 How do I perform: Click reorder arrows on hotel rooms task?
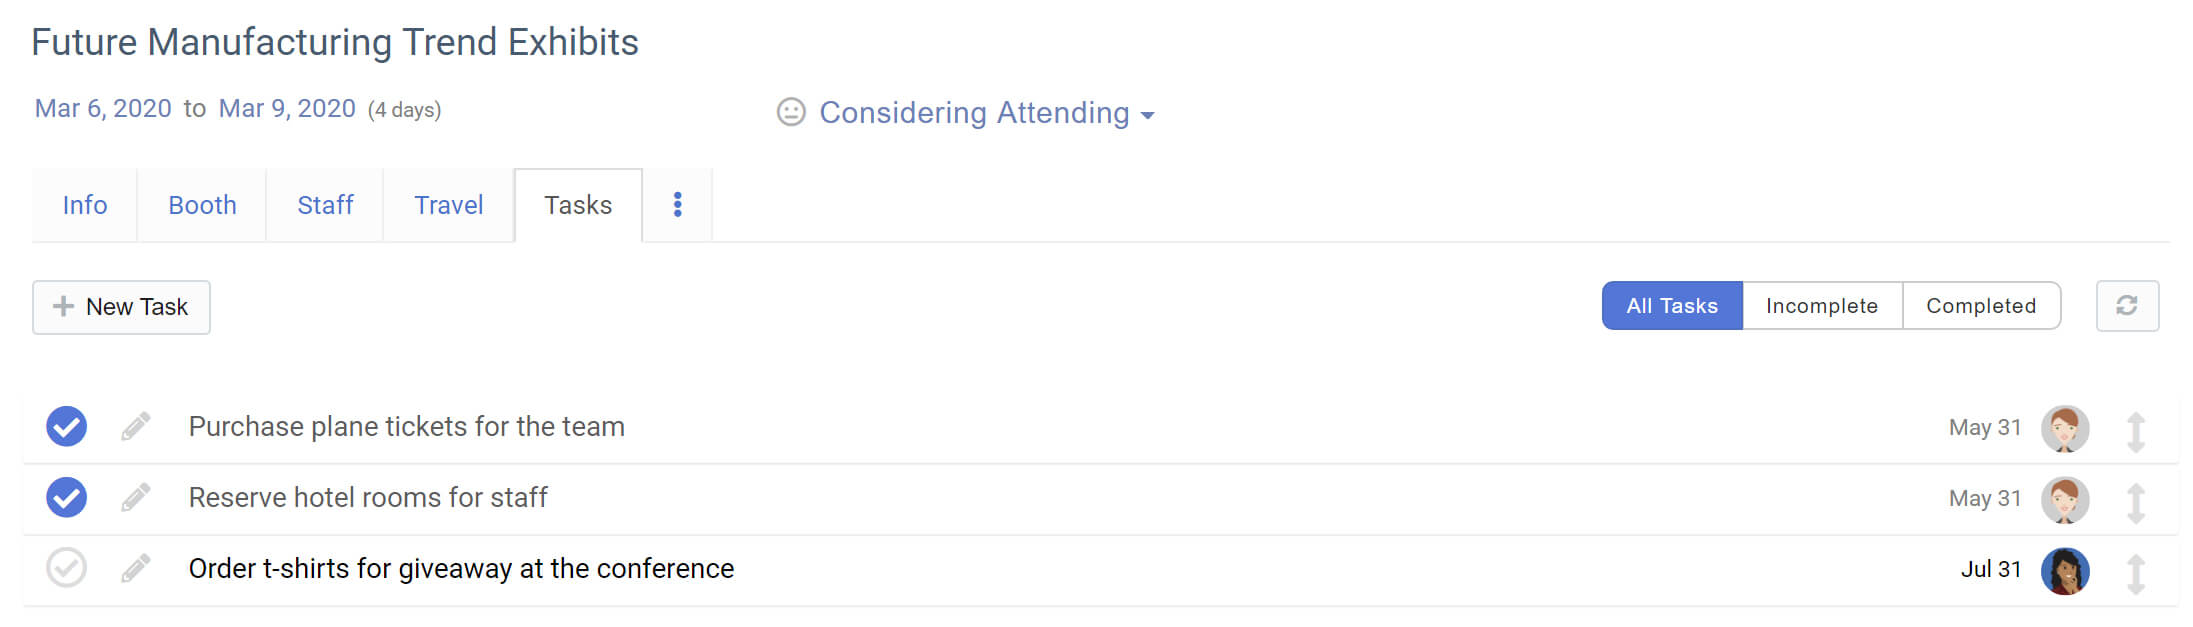pyautogui.click(x=2135, y=503)
